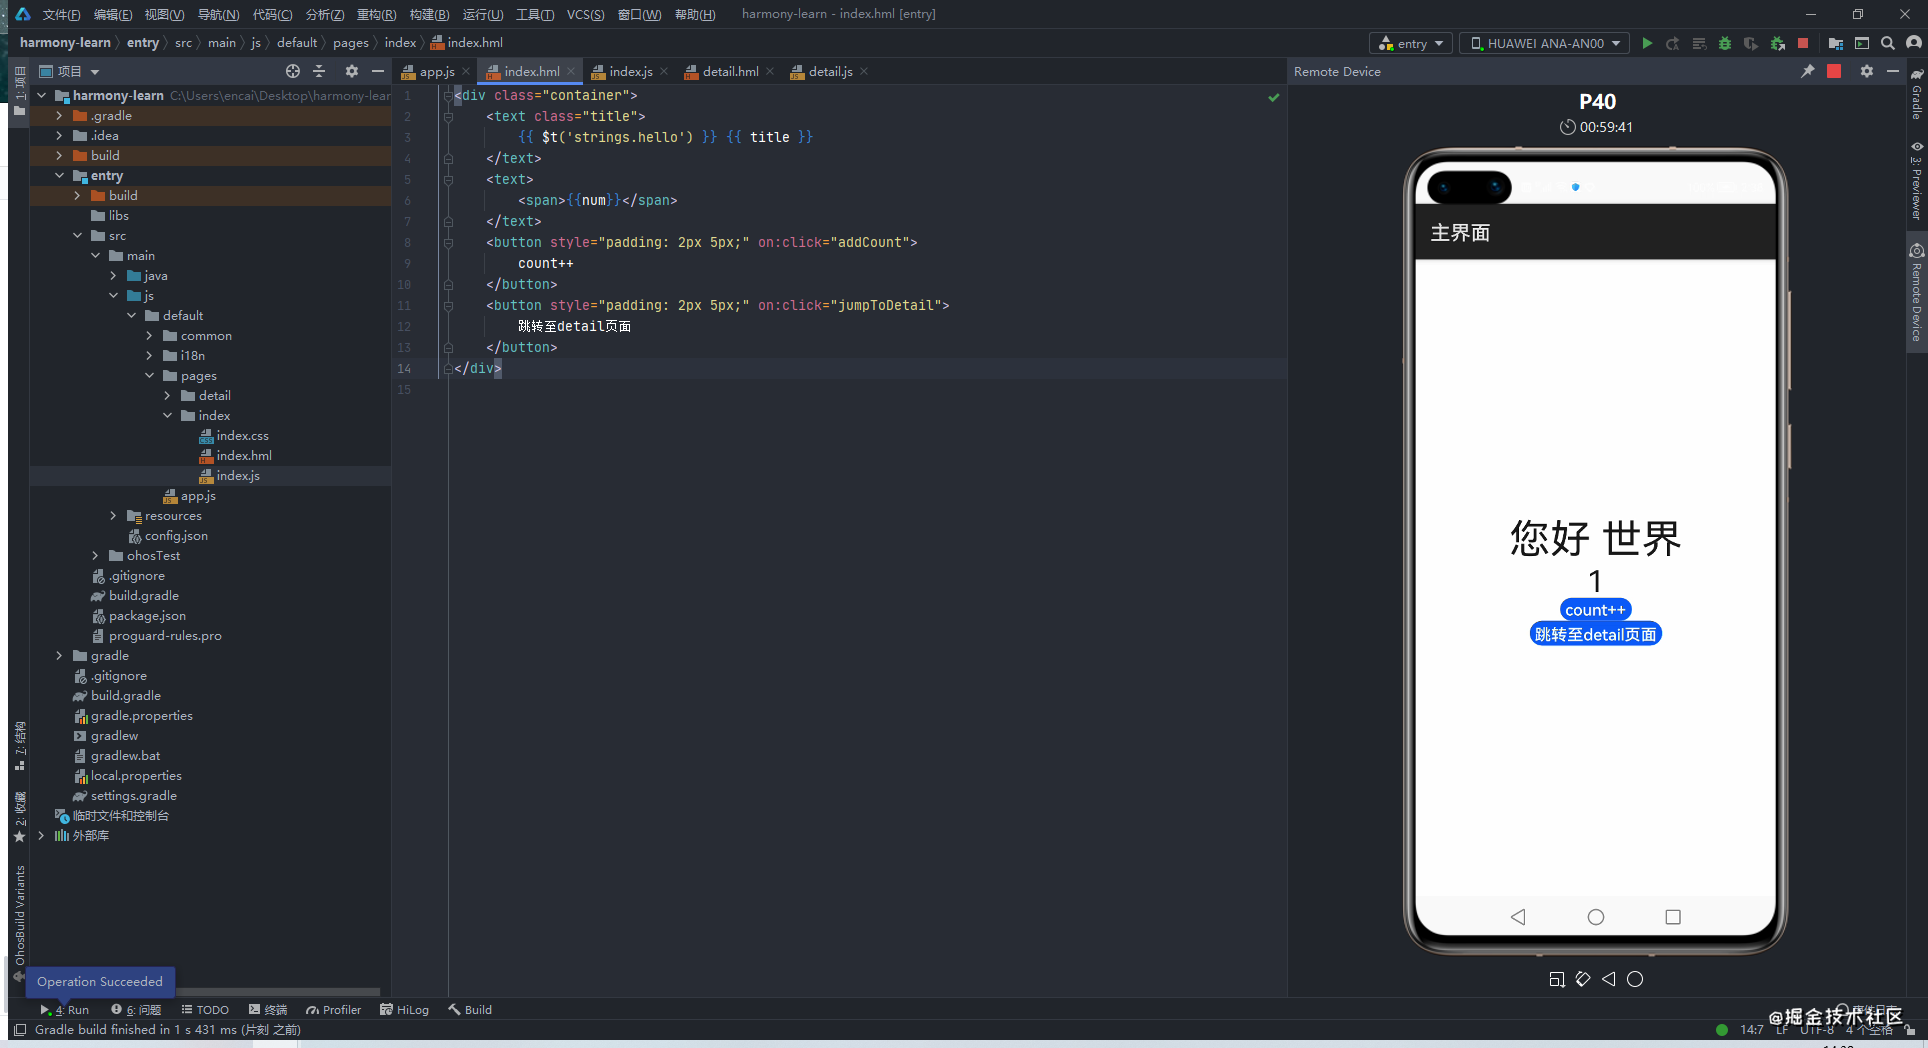Attach debugger to process icon

point(1777,43)
